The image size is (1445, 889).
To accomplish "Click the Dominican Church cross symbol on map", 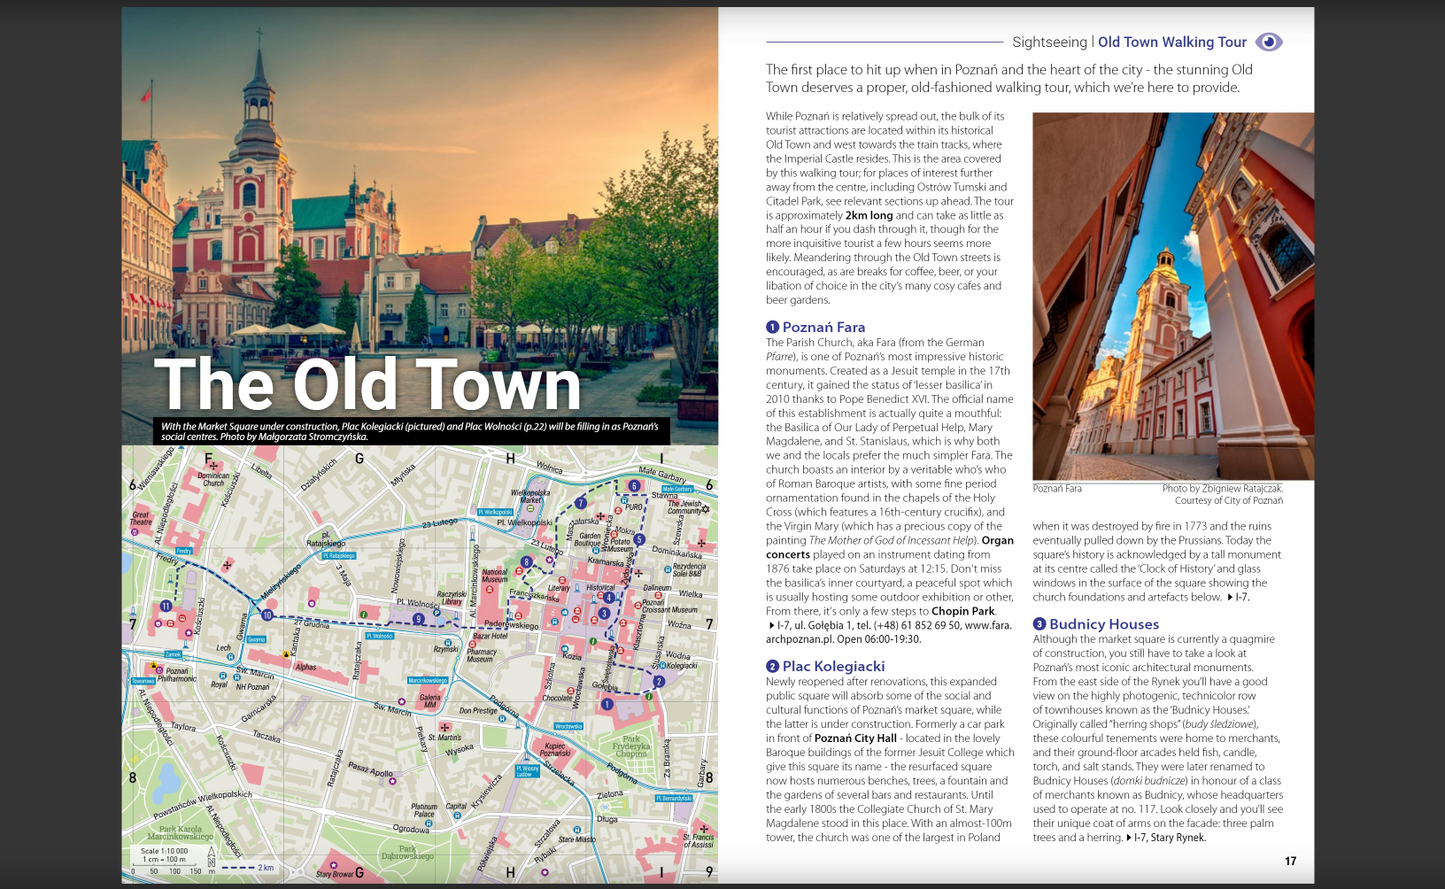I will coord(214,465).
